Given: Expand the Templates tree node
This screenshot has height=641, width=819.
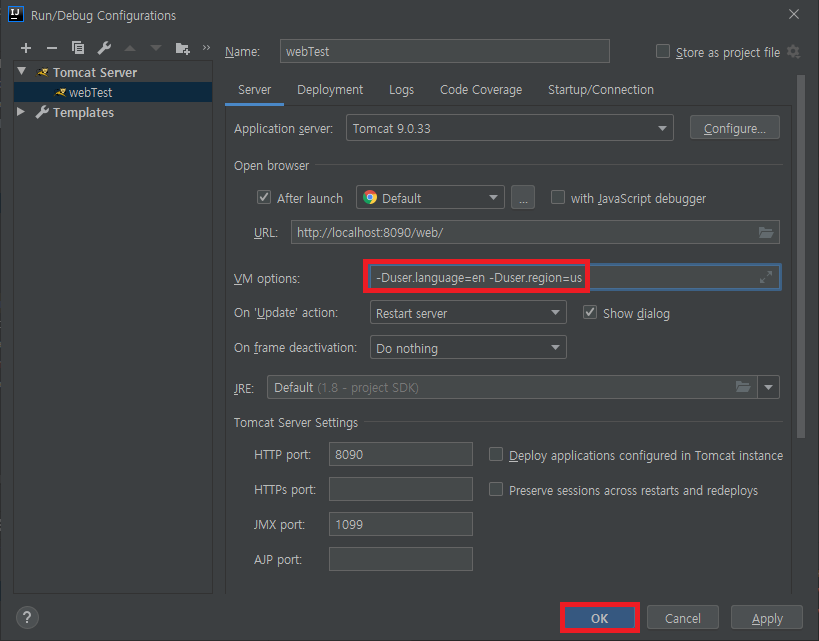Looking at the screenshot, I should (21, 111).
